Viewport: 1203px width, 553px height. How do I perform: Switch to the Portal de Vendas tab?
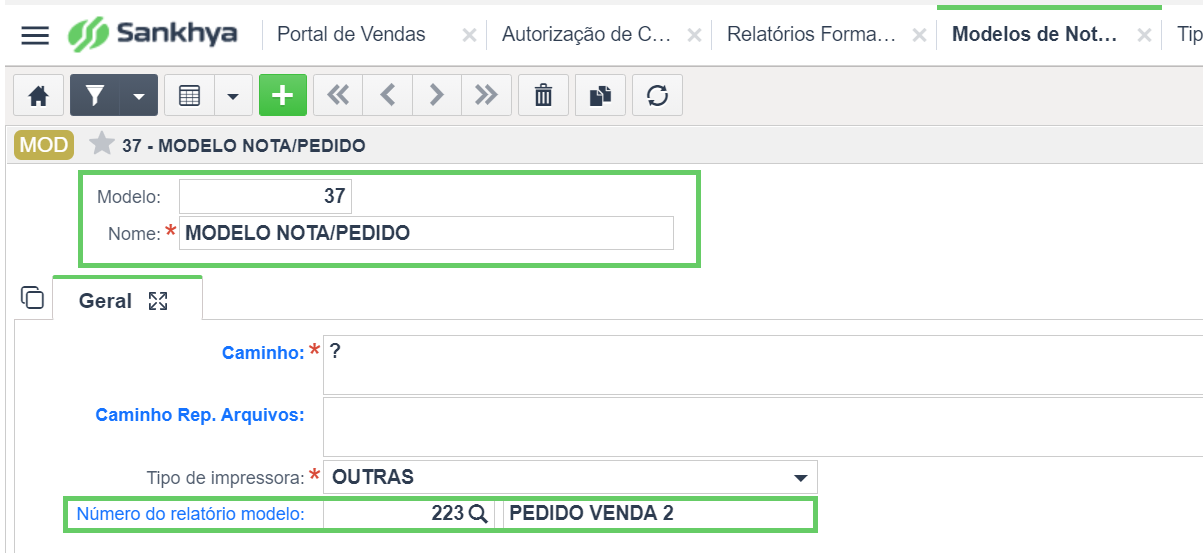click(351, 34)
